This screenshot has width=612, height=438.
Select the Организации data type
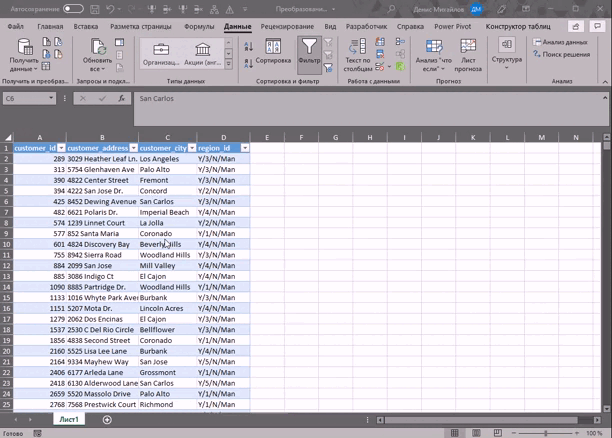pyautogui.click(x=161, y=54)
